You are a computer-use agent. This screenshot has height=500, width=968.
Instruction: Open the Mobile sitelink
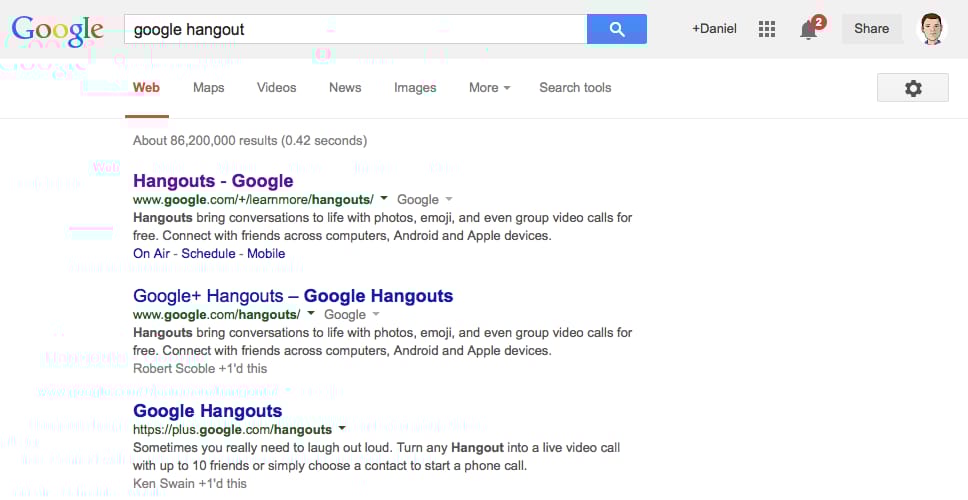[266, 253]
